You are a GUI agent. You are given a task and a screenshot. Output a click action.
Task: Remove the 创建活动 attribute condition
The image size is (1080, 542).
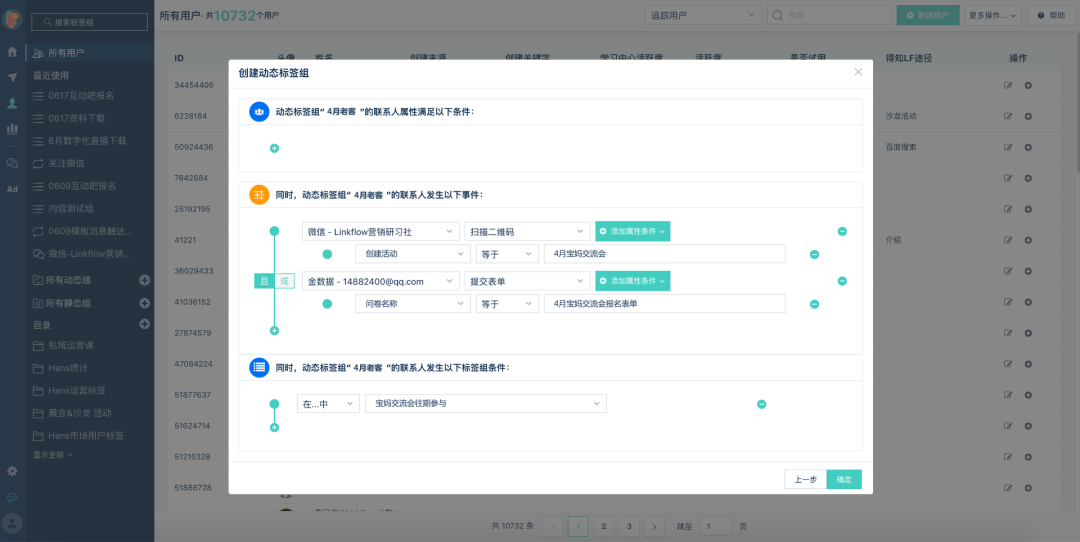[814, 254]
